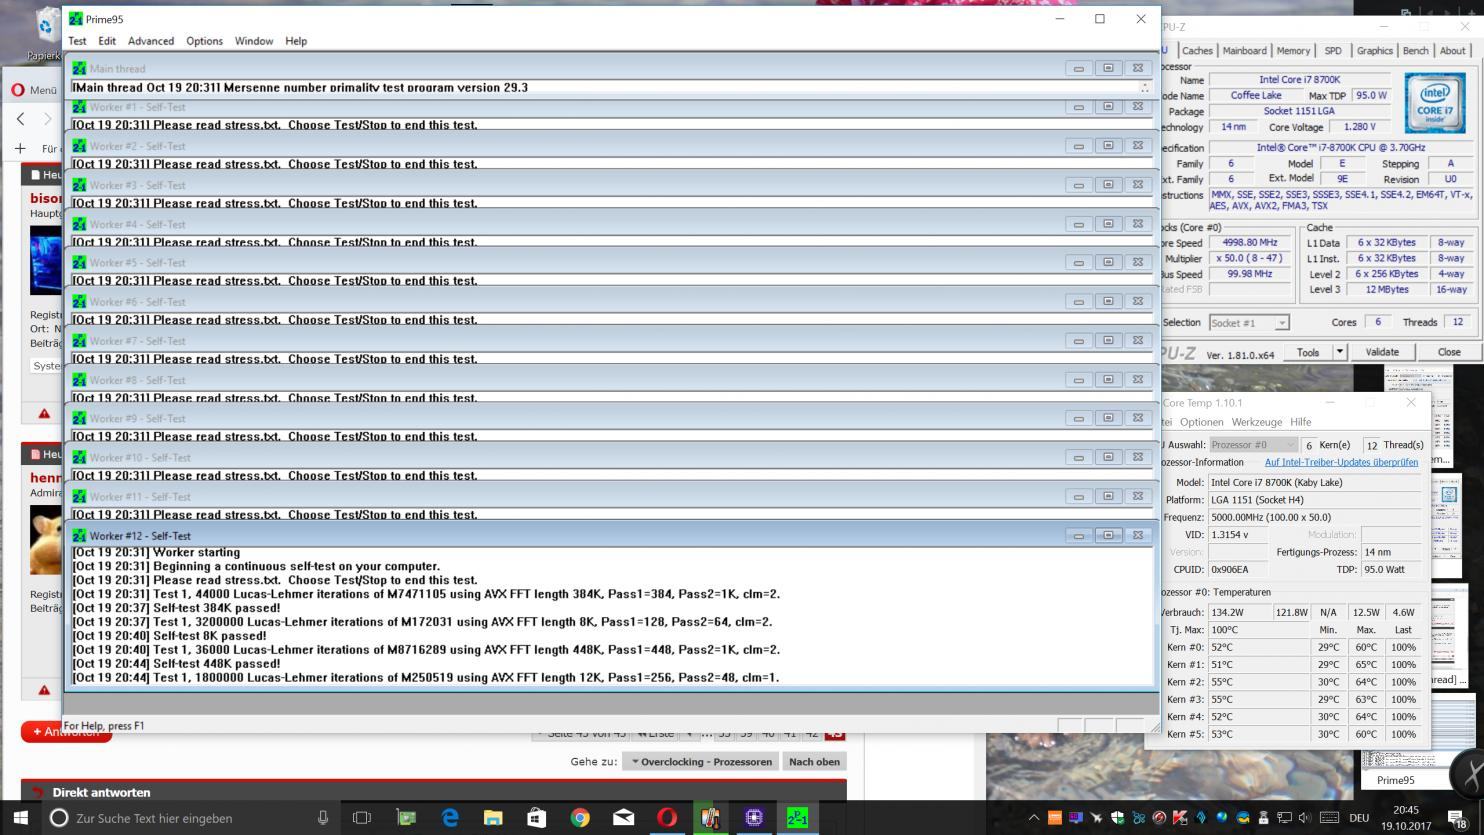Open the Edit menu in Prime95
The width and height of the screenshot is (1484, 835).
[x=107, y=41]
